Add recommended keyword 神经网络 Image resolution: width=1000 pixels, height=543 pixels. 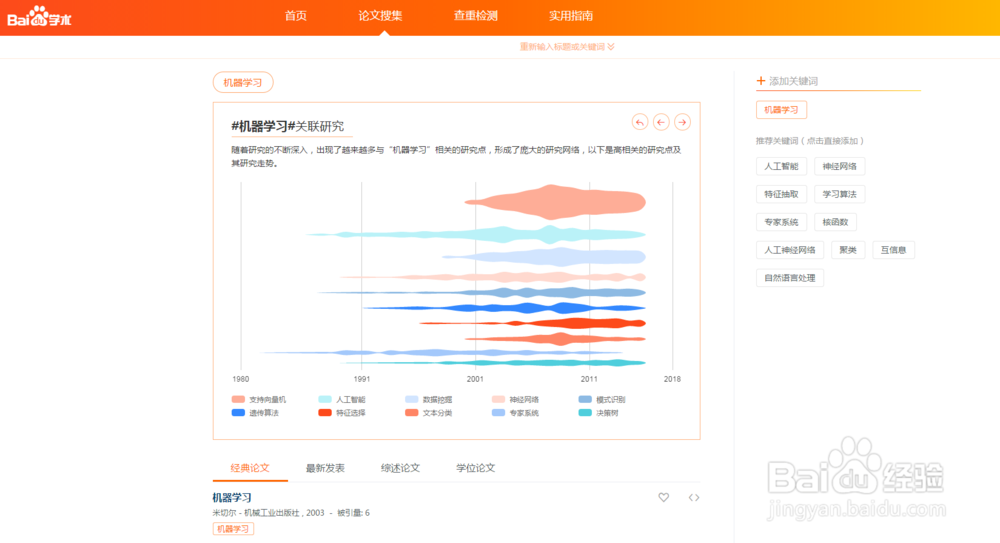(839, 167)
